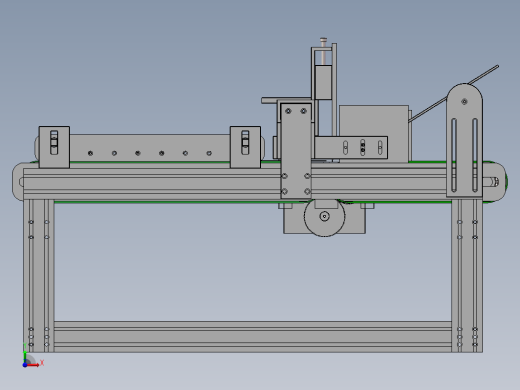
Task: Pick the right vertical frame leg
Action: tap(467, 275)
